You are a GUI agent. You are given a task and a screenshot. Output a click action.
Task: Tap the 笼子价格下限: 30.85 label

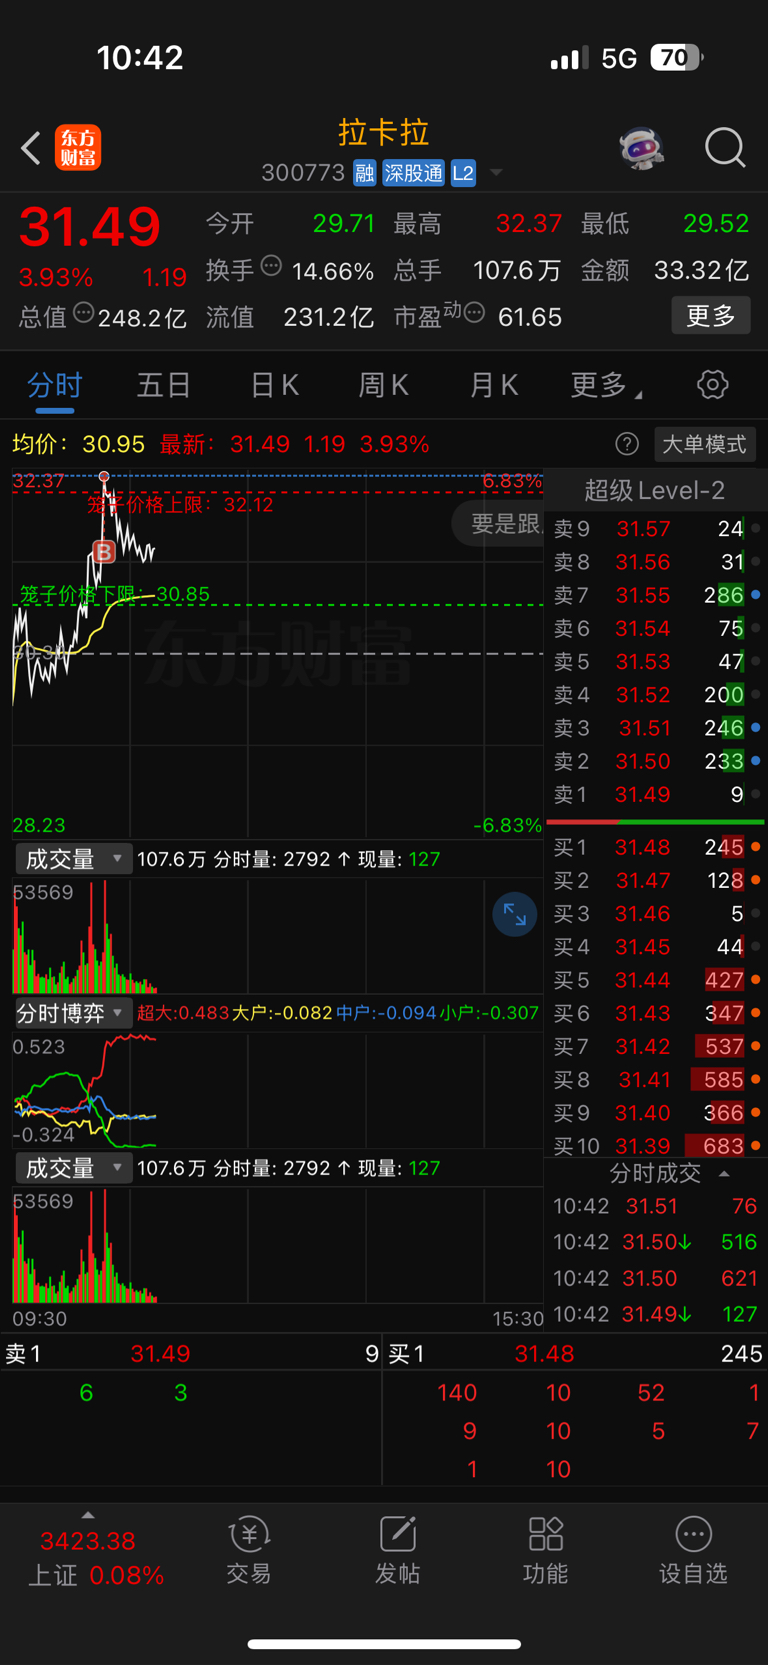click(x=115, y=594)
